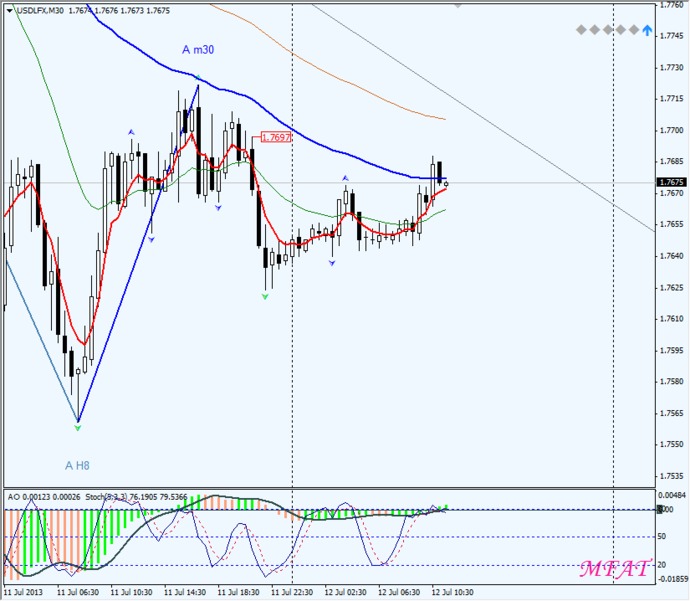
Task: Click blue up fractal above 12 Jul 02:30 peak
Action: [x=345, y=178]
